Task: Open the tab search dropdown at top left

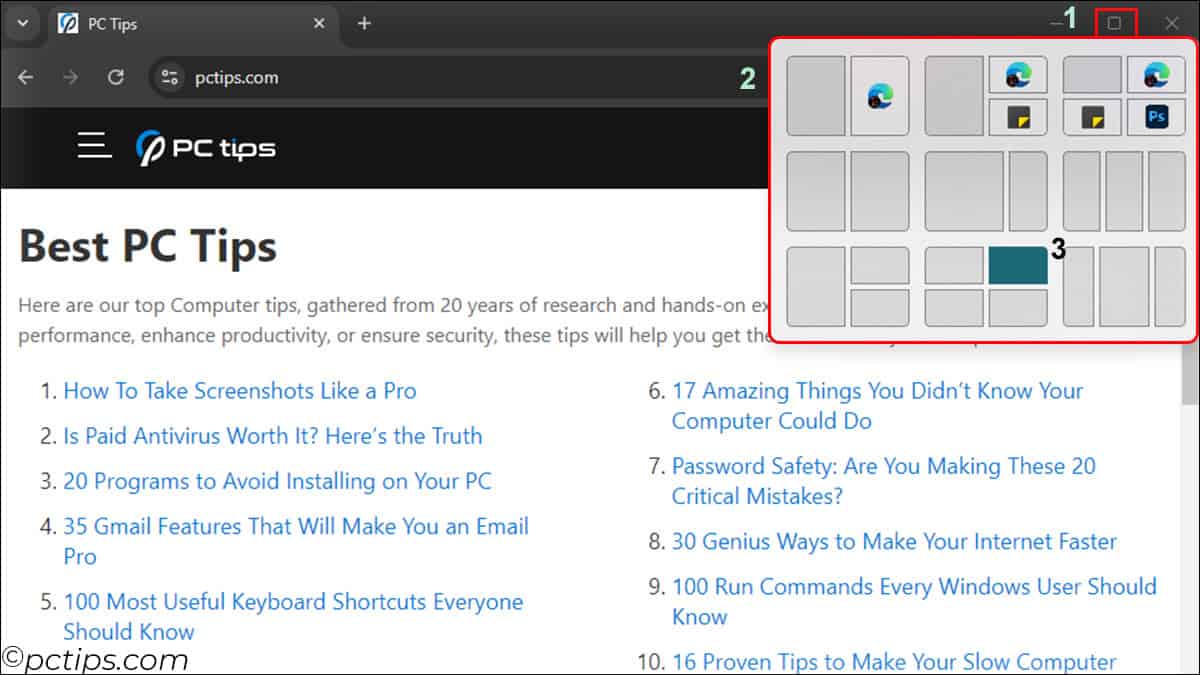Action: (22, 23)
